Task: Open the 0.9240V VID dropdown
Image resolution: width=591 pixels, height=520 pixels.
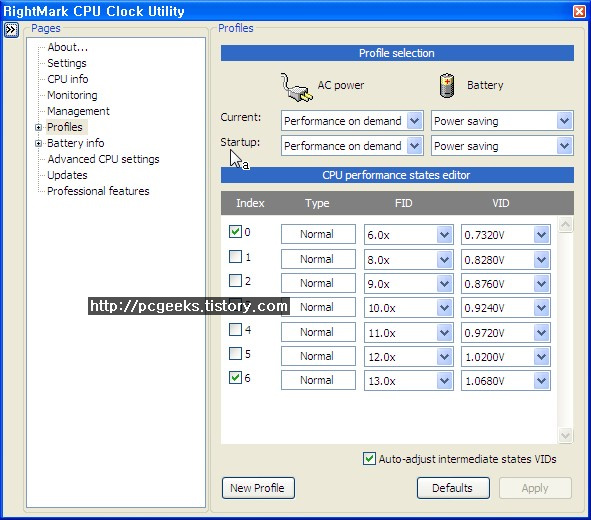Action: click(x=542, y=308)
